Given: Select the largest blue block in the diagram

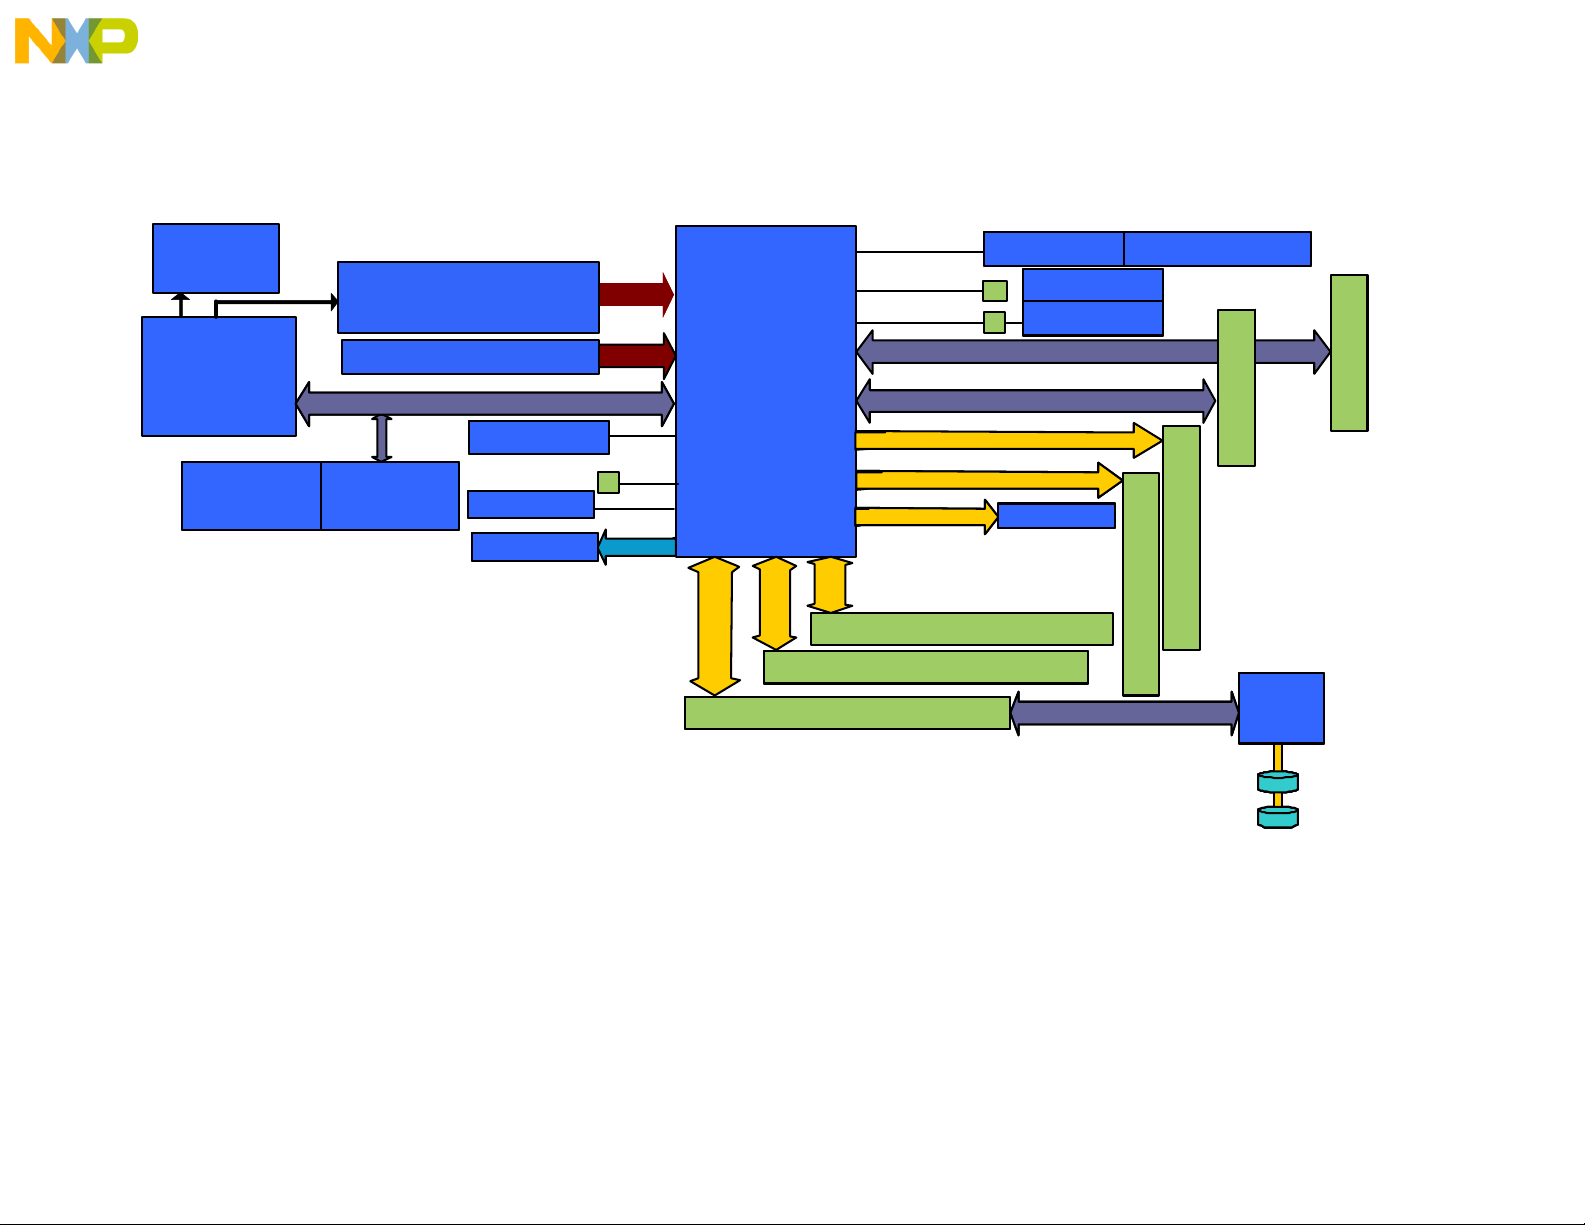Looking at the screenshot, I should point(766,391).
